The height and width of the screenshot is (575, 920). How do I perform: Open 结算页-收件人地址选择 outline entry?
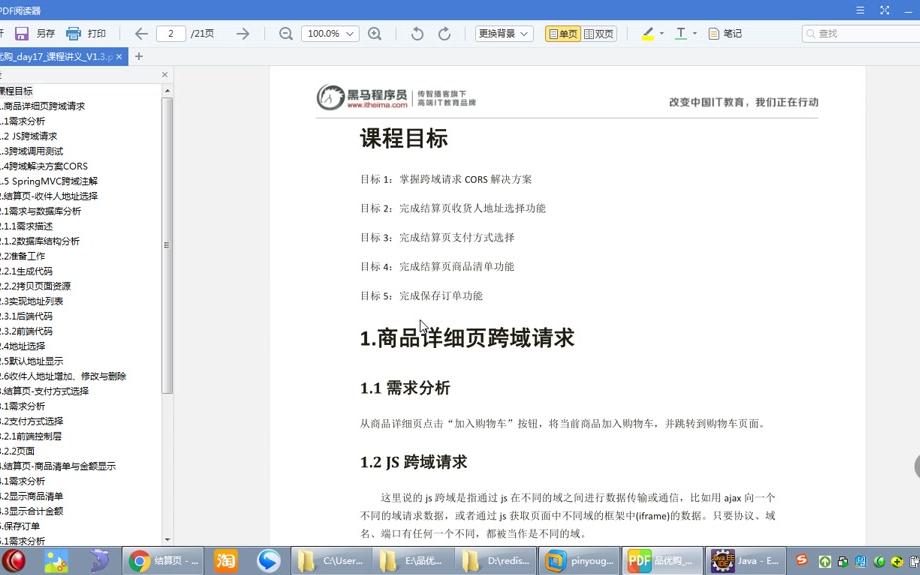[49, 196]
